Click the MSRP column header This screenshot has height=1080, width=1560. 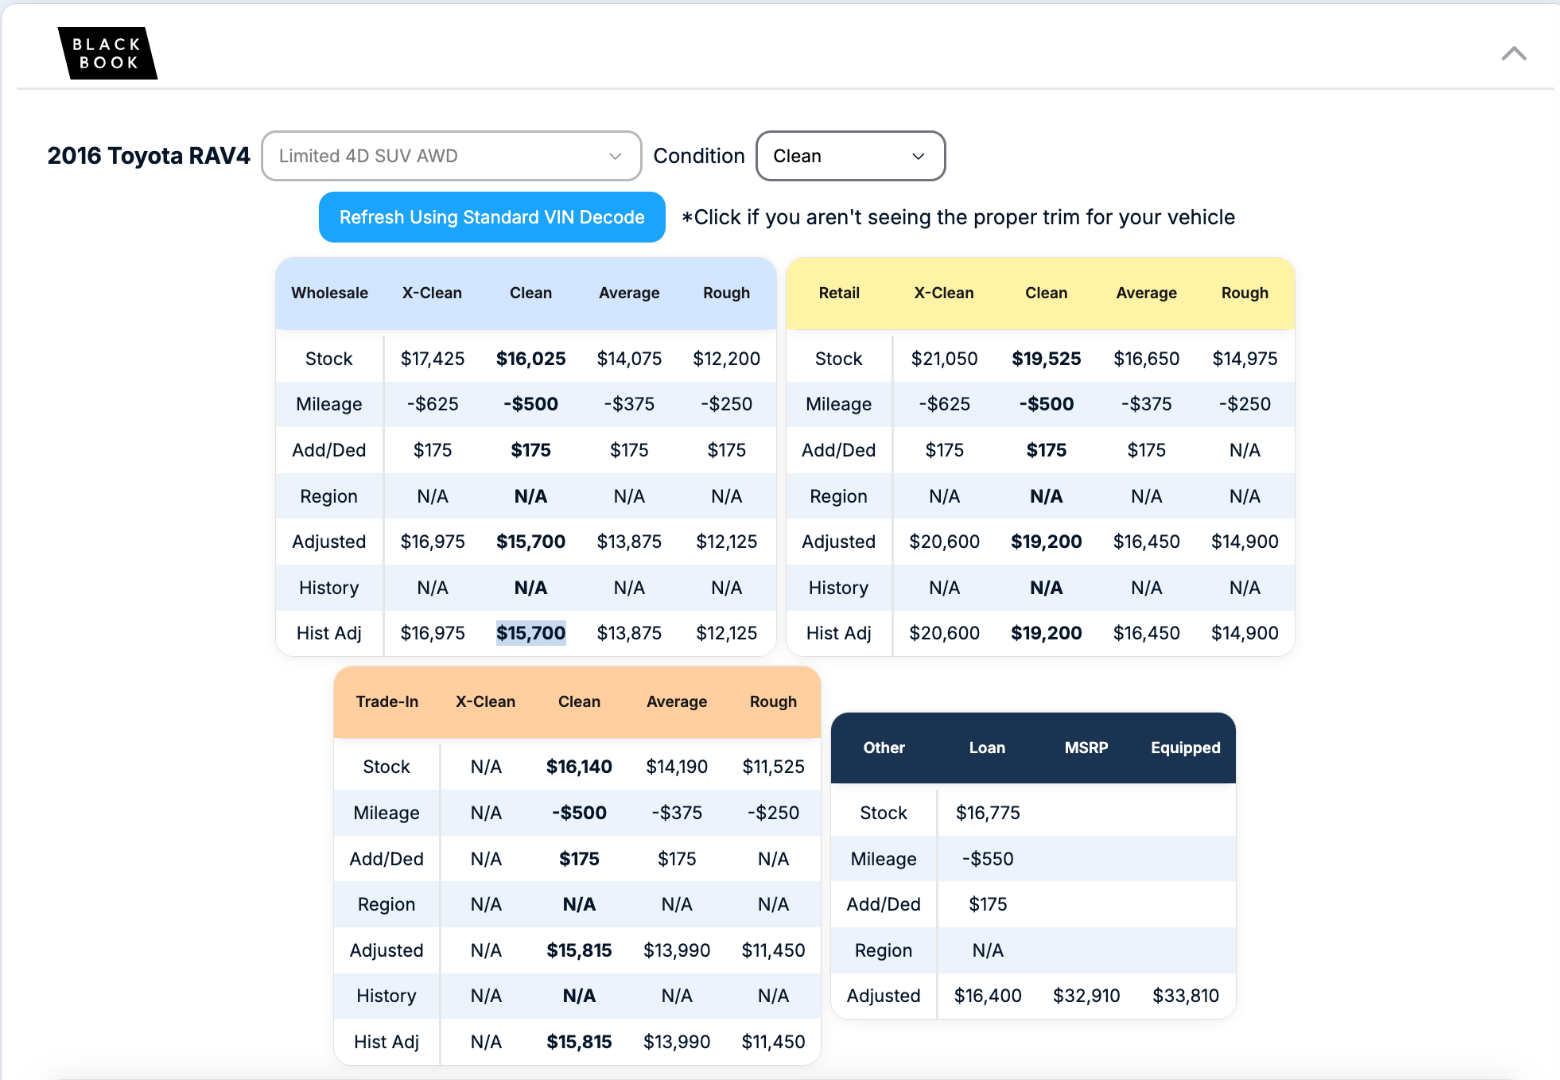1087,748
